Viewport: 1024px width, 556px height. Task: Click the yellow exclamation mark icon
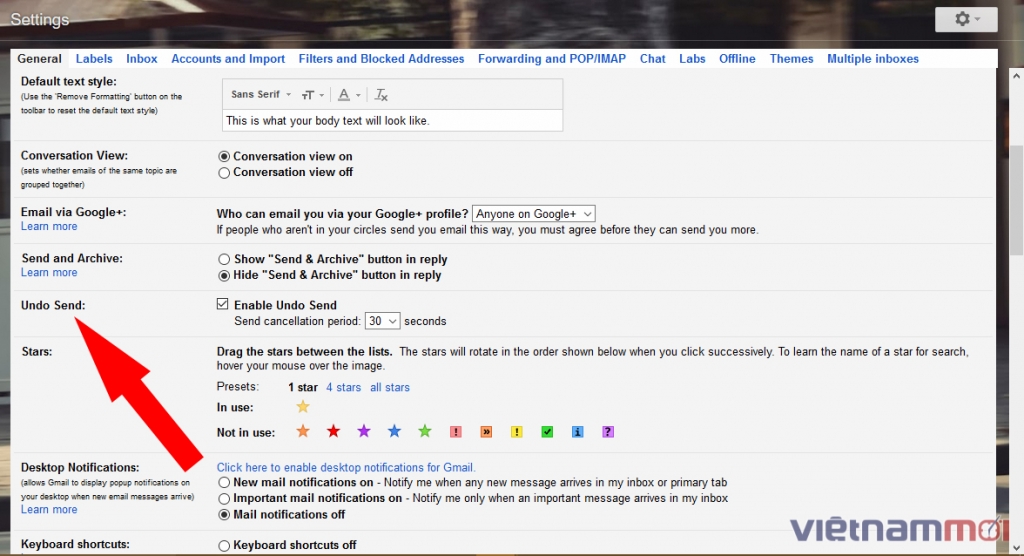[x=517, y=432]
